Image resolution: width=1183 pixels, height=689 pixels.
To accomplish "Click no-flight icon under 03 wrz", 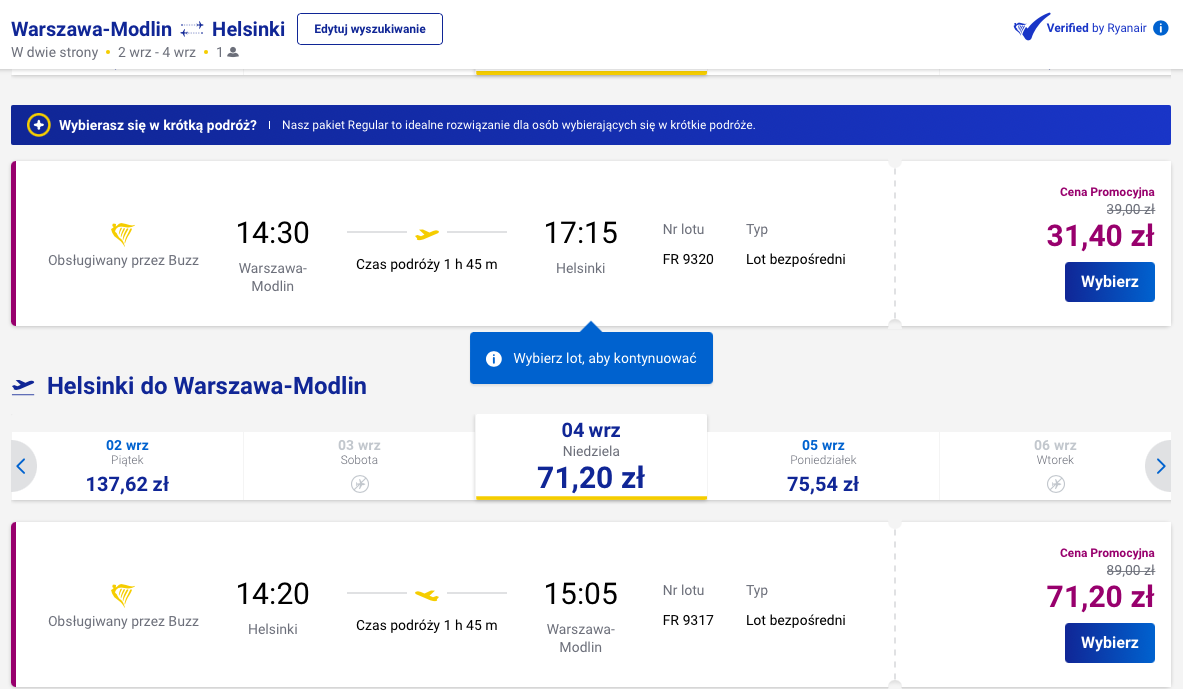I will pyautogui.click(x=360, y=484).
